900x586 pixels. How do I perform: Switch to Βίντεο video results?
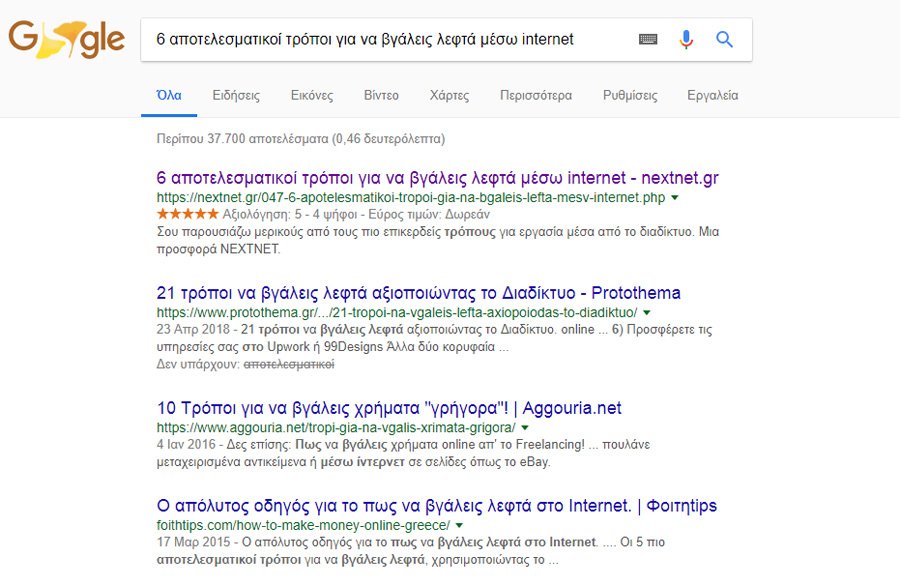point(381,95)
